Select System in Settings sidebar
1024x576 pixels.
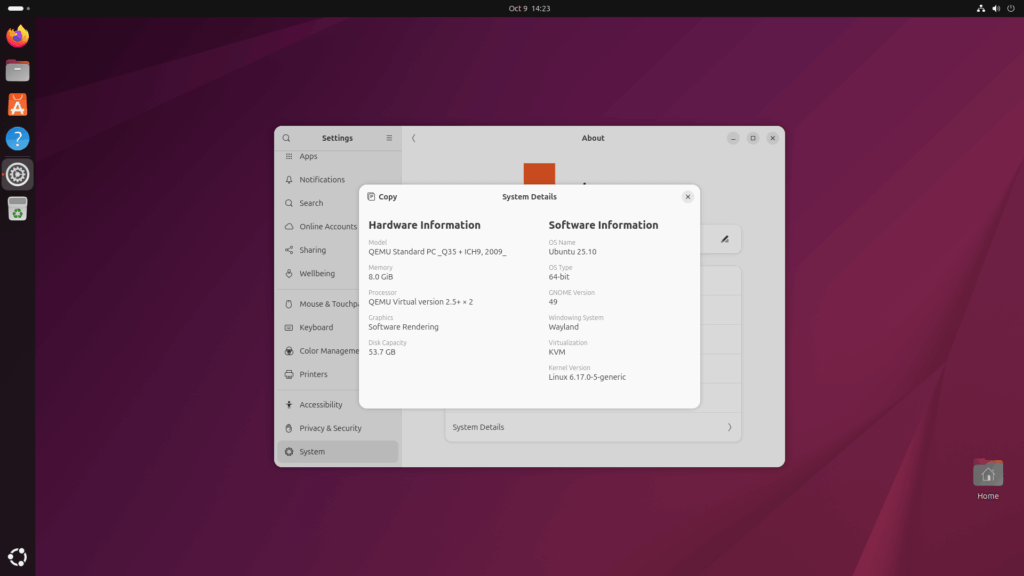tap(338, 452)
